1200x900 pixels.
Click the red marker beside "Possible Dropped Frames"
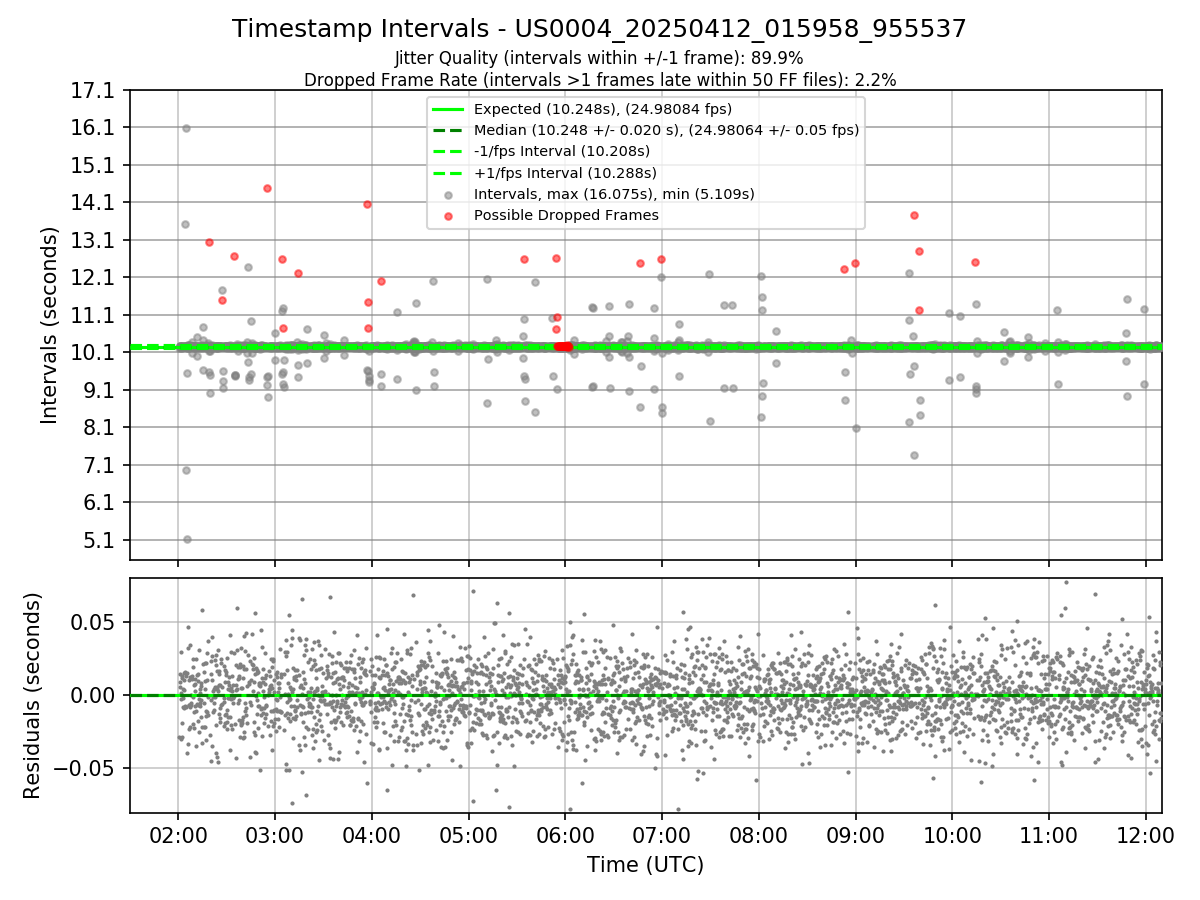pyautogui.click(x=448, y=215)
